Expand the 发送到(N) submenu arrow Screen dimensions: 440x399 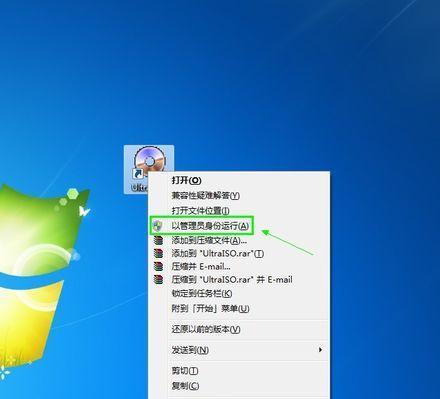coord(320,350)
